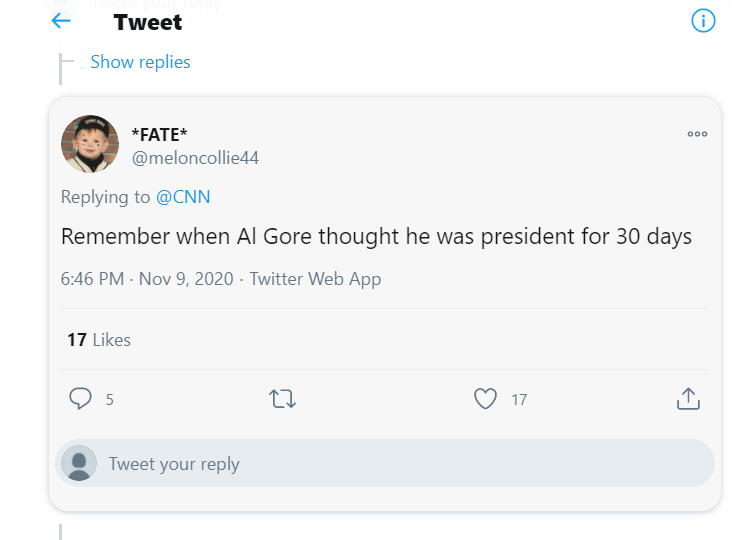The image size is (740, 540).
Task: Click the 6:46 PM Nov 9, 2020 timestamp
Action: (150, 279)
